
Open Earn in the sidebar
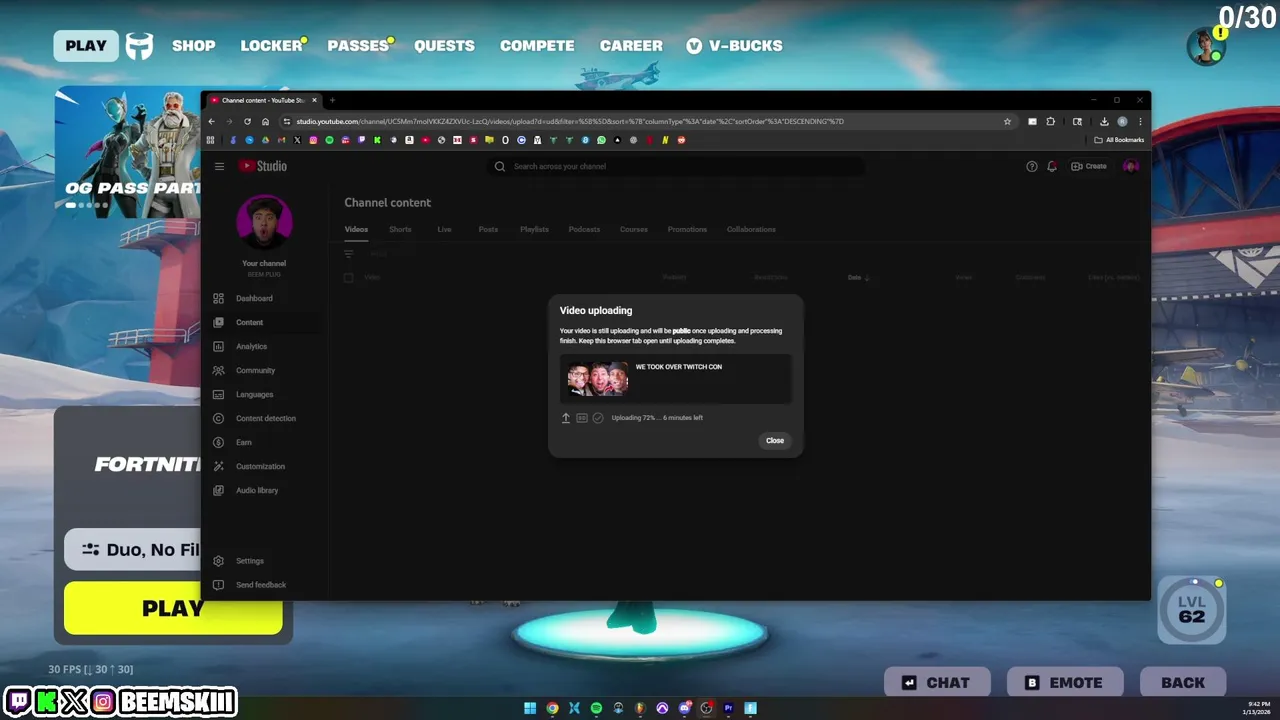[x=243, y=442]
